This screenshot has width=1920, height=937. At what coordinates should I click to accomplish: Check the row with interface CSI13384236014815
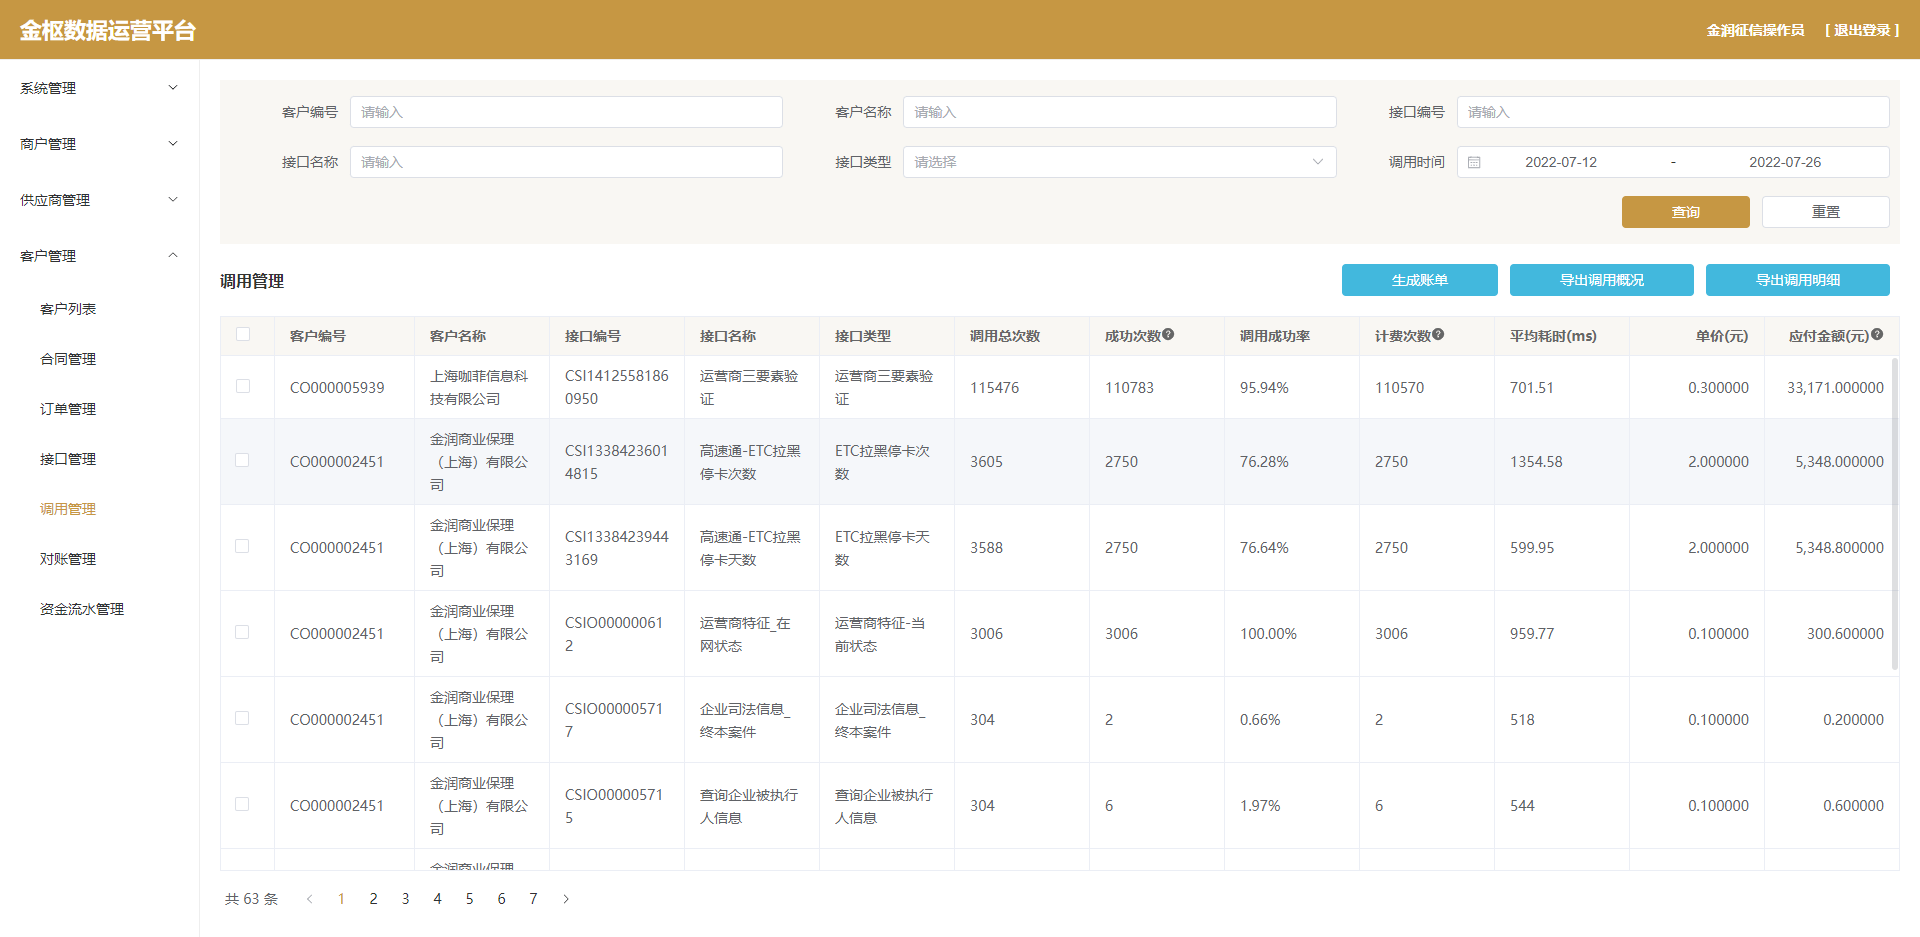pos(242,460)
